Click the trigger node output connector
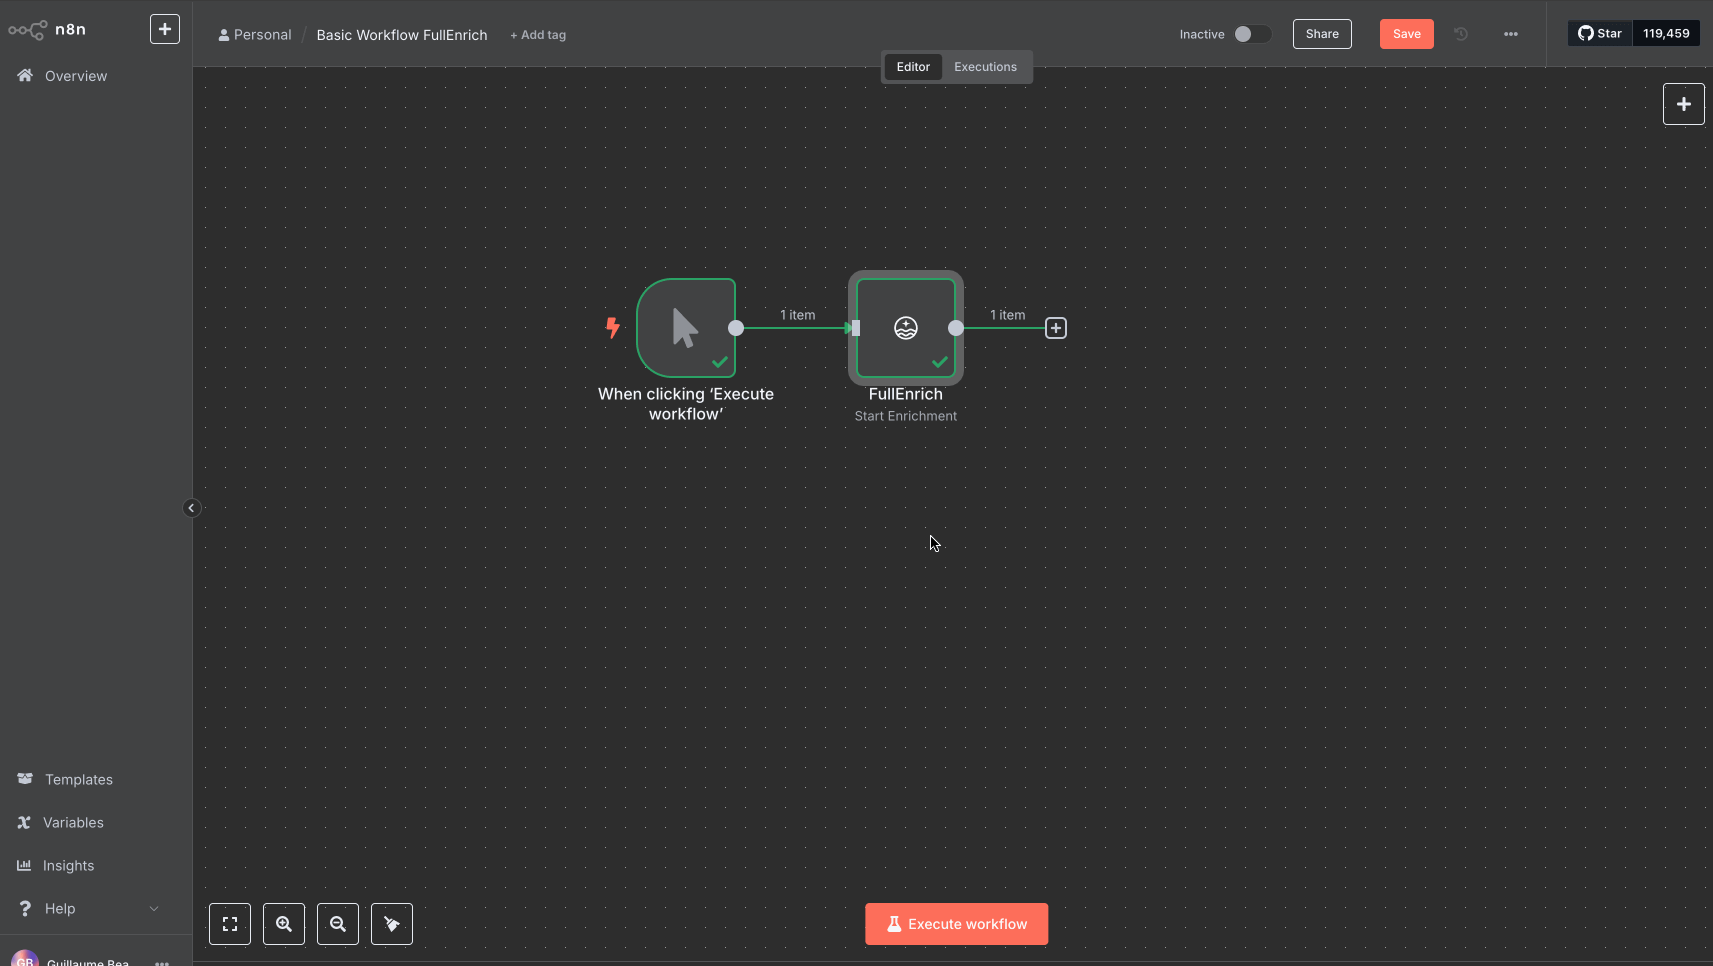The height and width of the screenshot is (966, 1713). [736, 328]
